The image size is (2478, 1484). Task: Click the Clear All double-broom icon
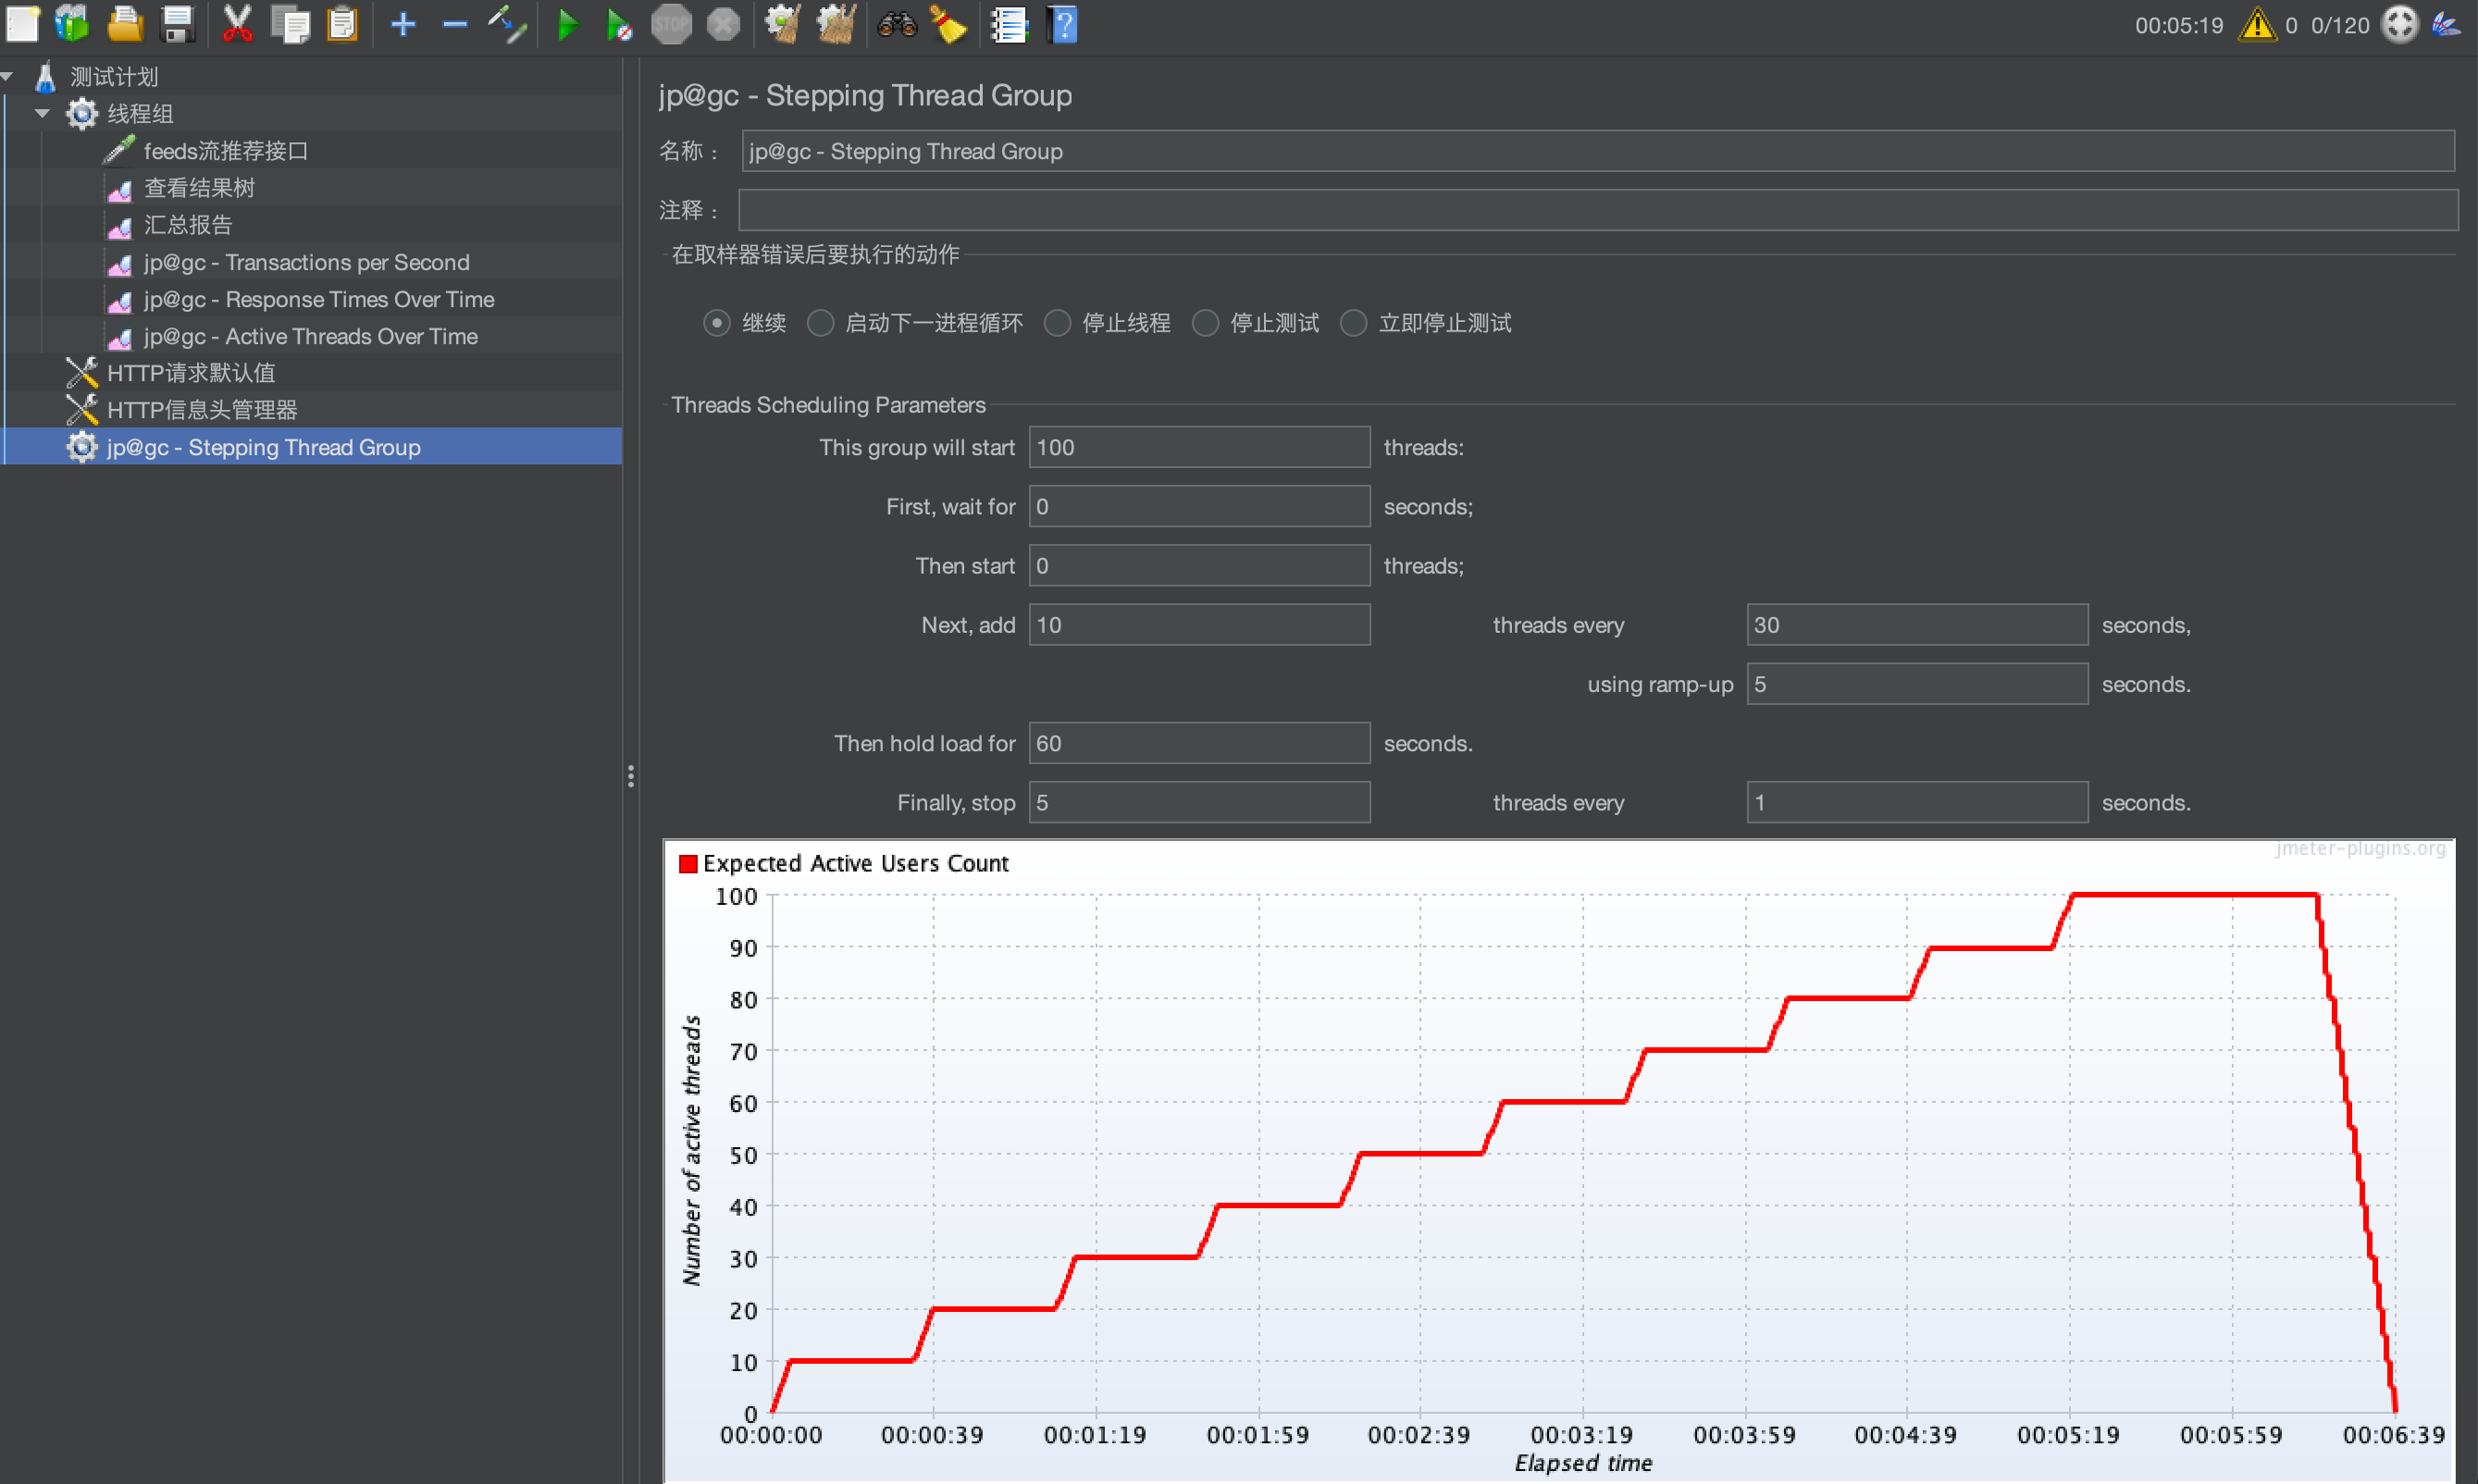pyautogui.click(x=836, y=24)
